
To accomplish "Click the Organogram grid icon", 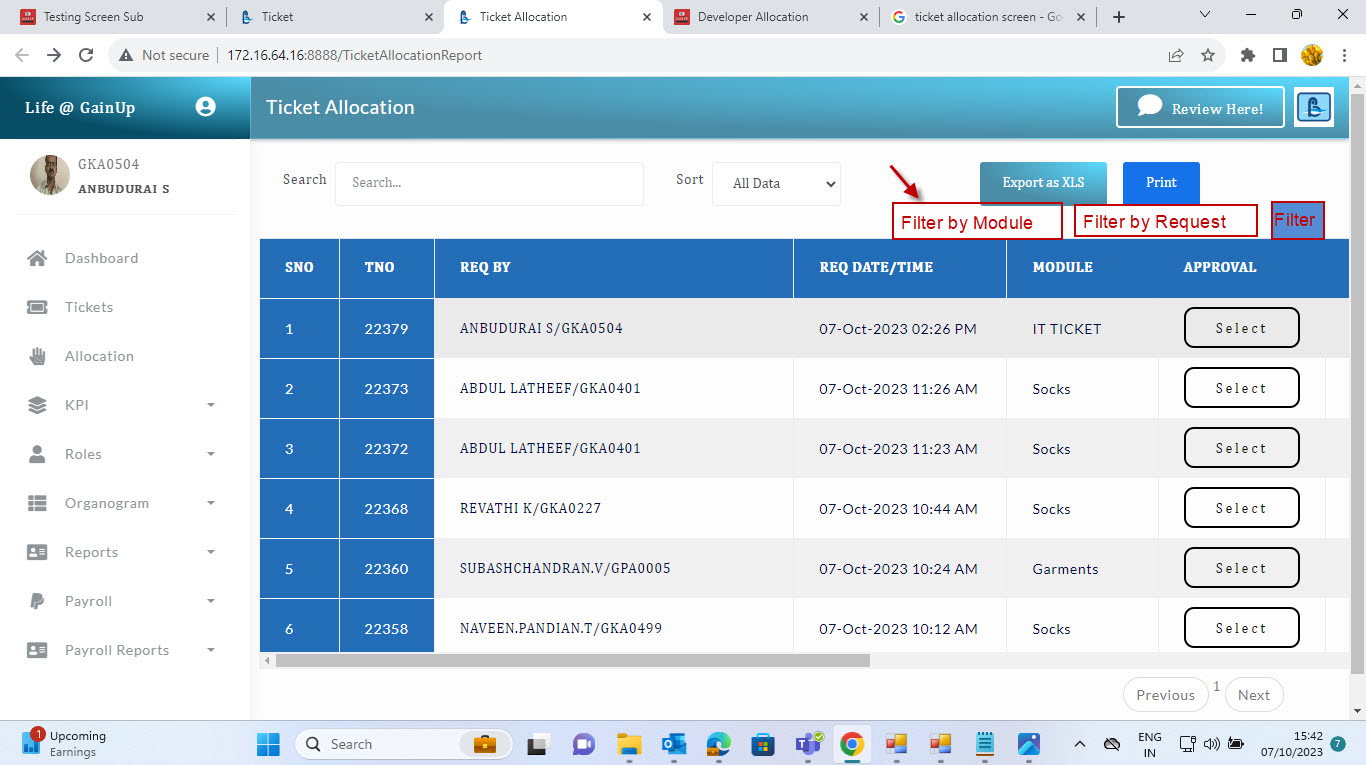I will click(37, 503).
